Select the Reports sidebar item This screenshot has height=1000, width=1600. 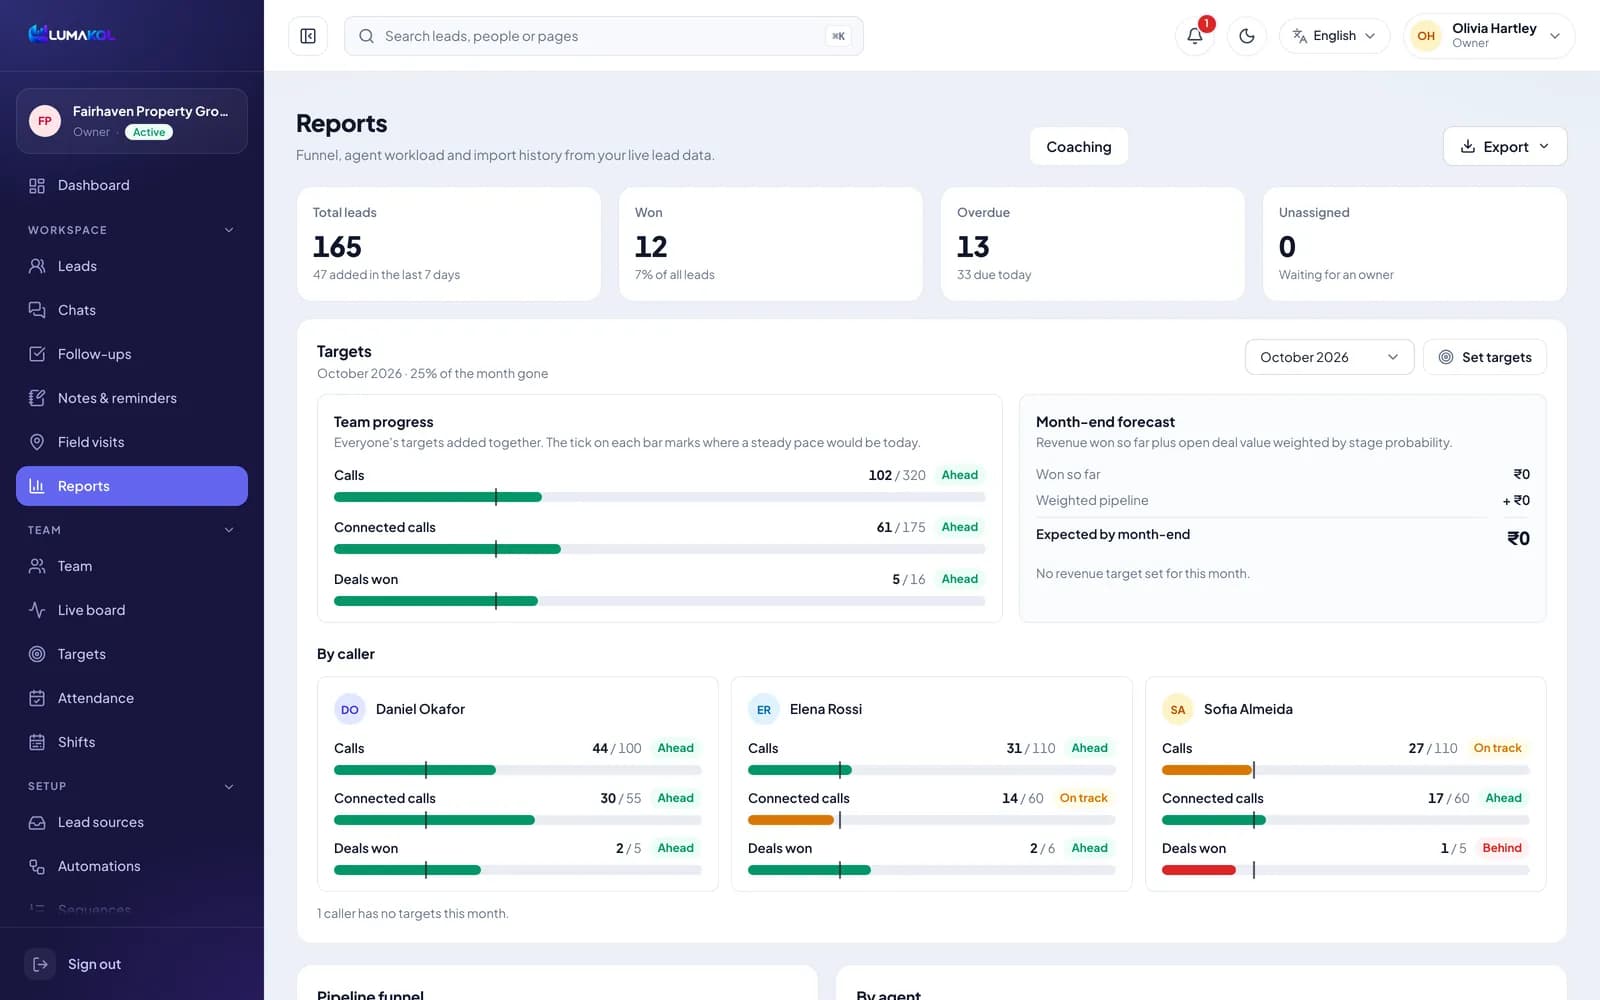pyautogui.click(x=132, y=486)
